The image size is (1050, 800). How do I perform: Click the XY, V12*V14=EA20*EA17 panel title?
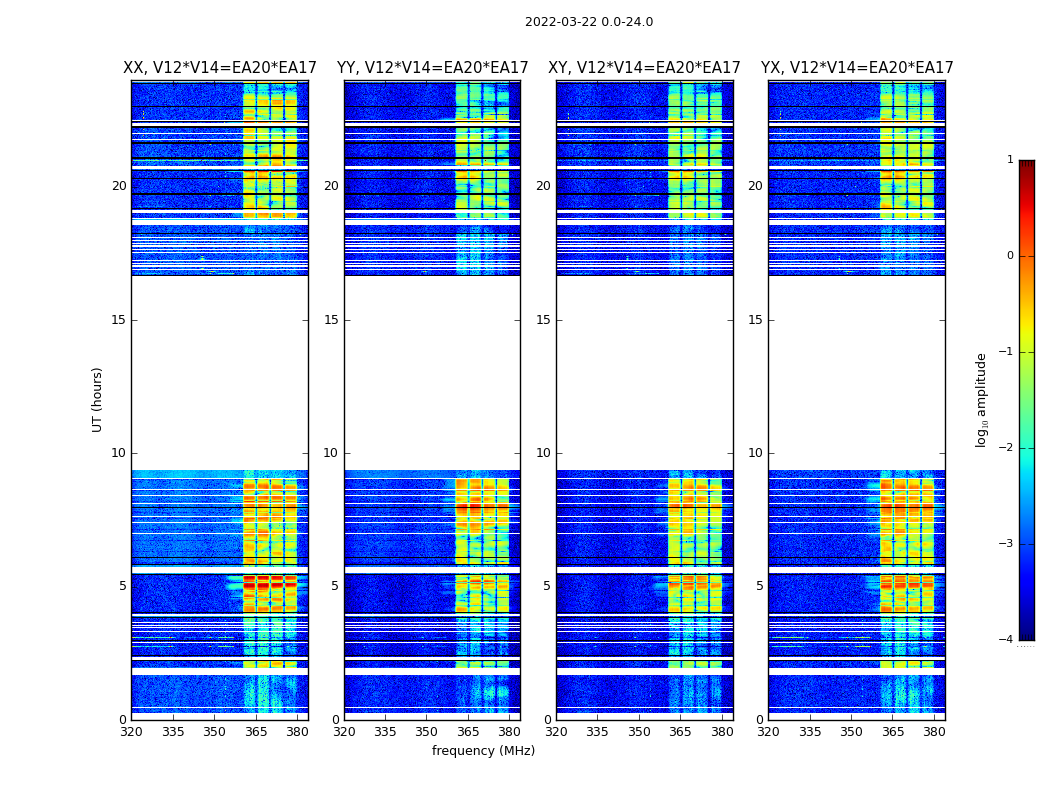coord(644,68)
